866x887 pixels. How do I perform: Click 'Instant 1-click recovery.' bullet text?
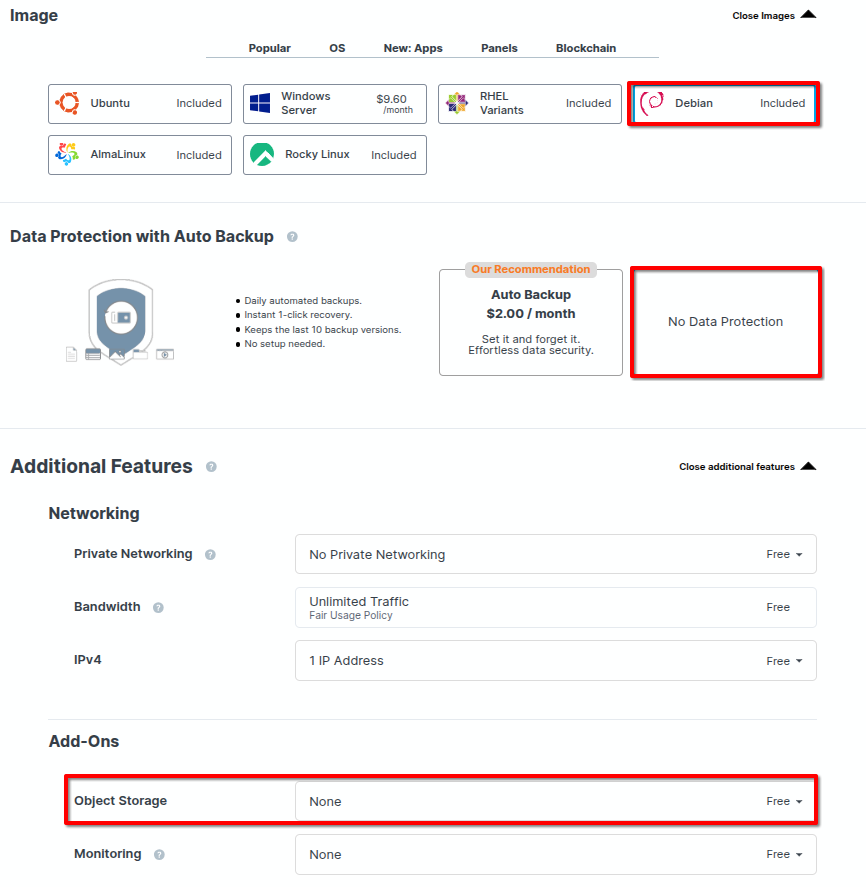click(x=298, y=315)
